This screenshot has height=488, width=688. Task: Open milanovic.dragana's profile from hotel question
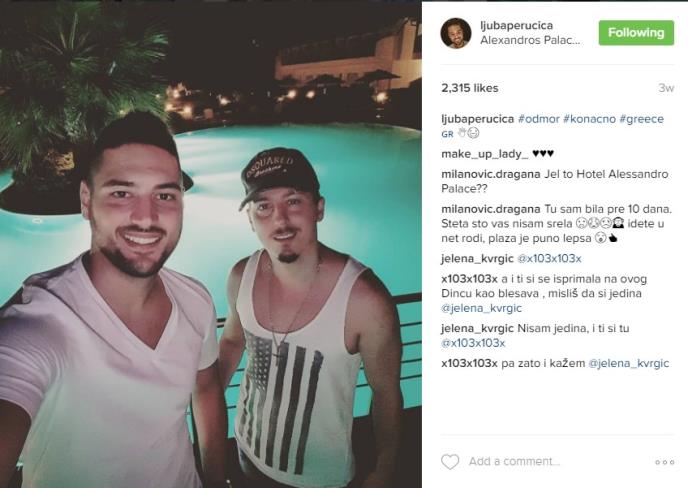click(491, 174)
